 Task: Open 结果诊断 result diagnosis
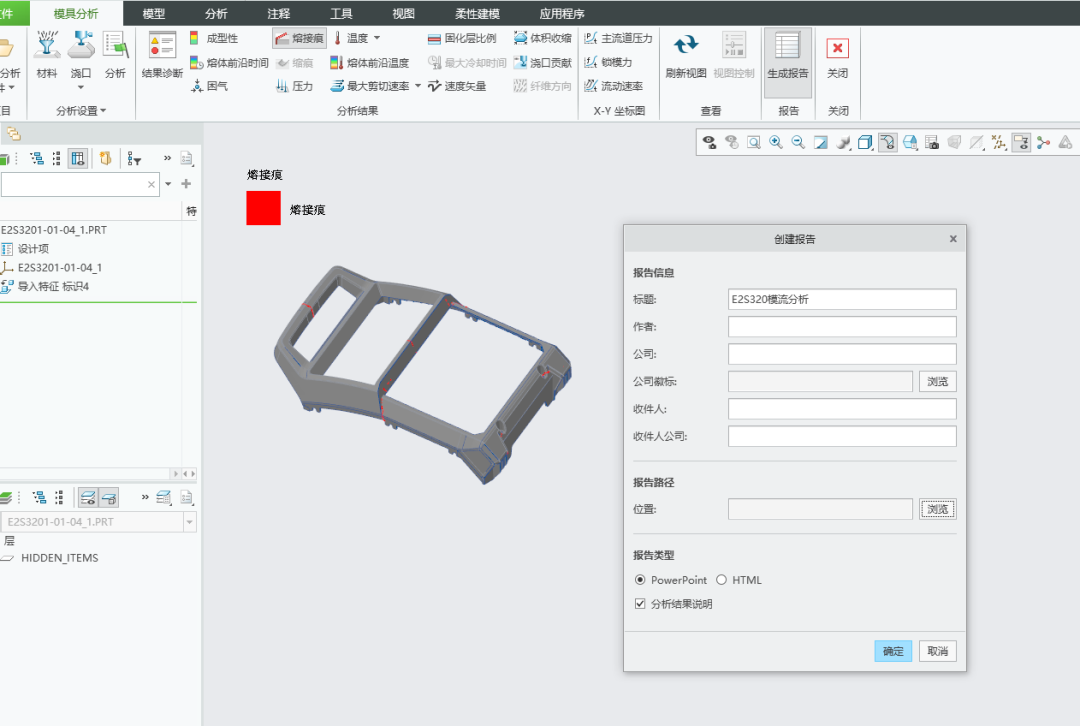[x=163, y=55]
